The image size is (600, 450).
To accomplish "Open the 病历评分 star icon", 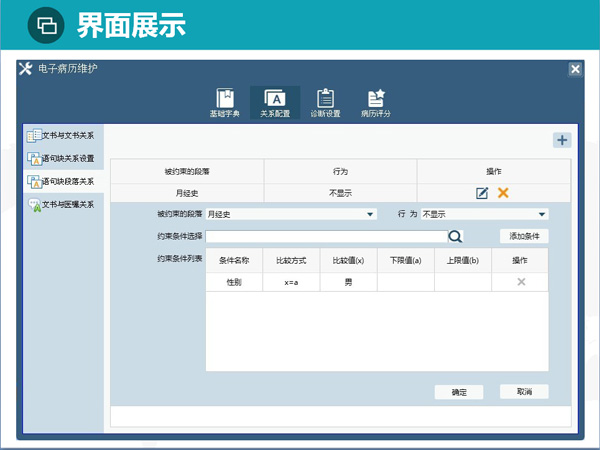I will [x=376, y=103].
